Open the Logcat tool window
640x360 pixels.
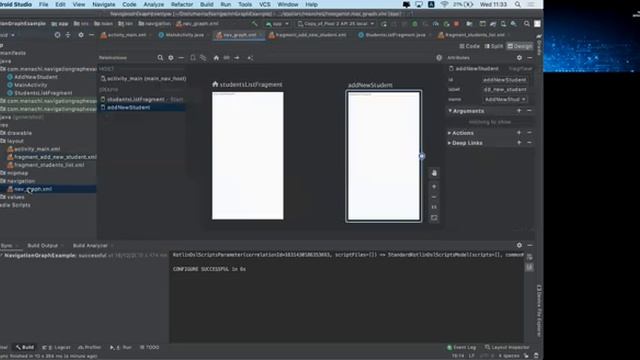pyautogui.click(x=57, y=347)
